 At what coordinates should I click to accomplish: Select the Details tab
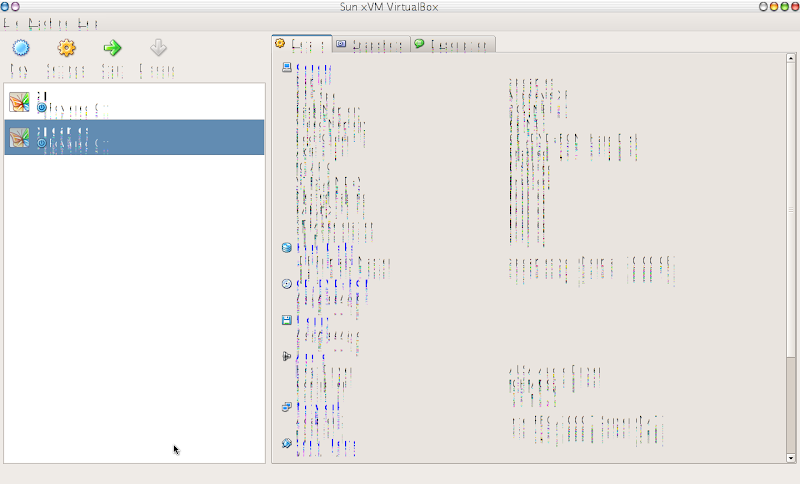pyautogui.click(x=302, y=44)
